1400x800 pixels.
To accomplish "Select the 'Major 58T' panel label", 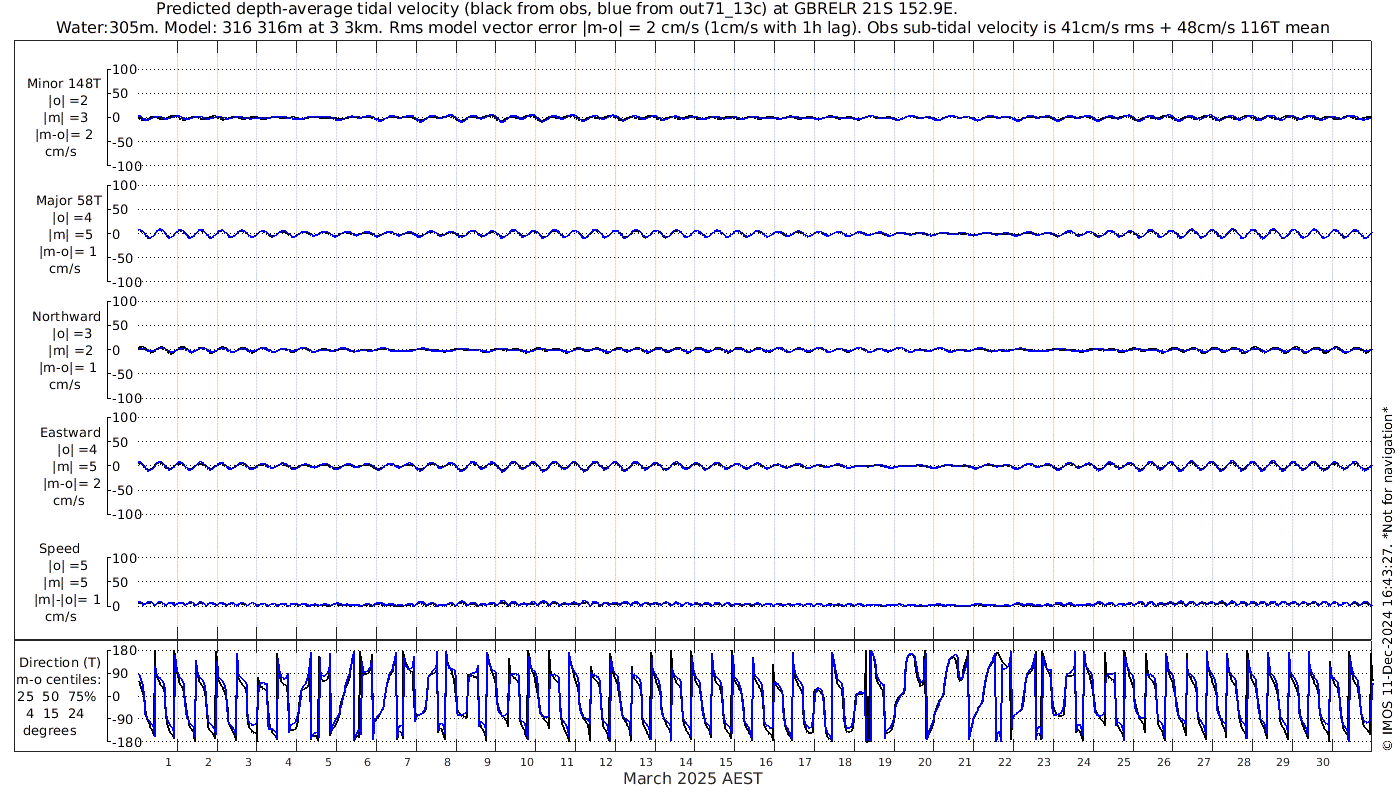I will coord(69,200).
